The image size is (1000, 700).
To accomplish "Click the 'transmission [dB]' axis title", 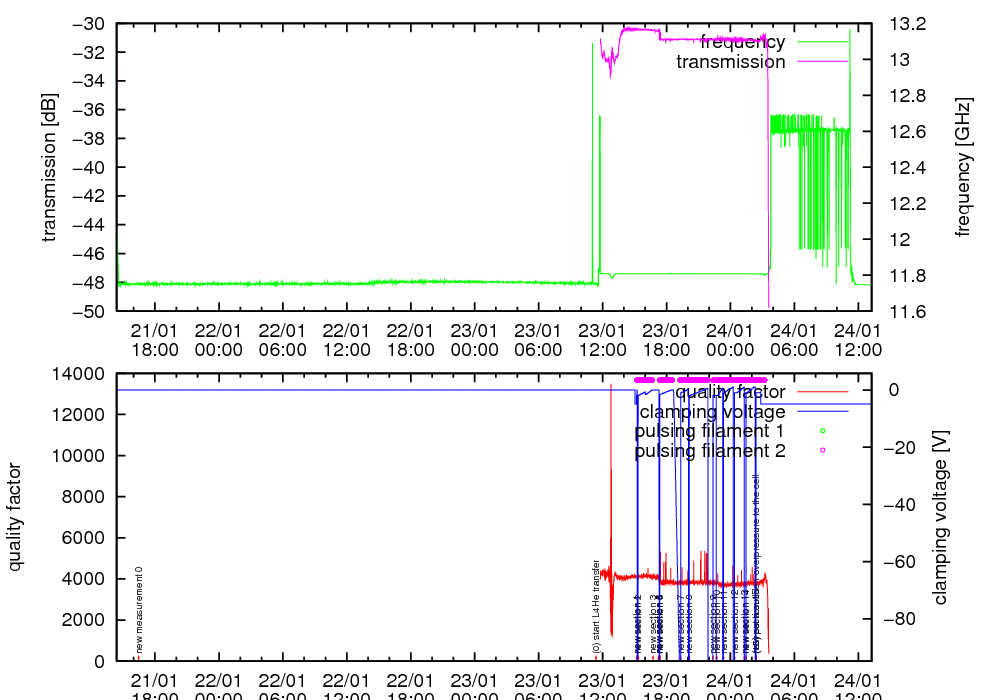I will (48, 167).
